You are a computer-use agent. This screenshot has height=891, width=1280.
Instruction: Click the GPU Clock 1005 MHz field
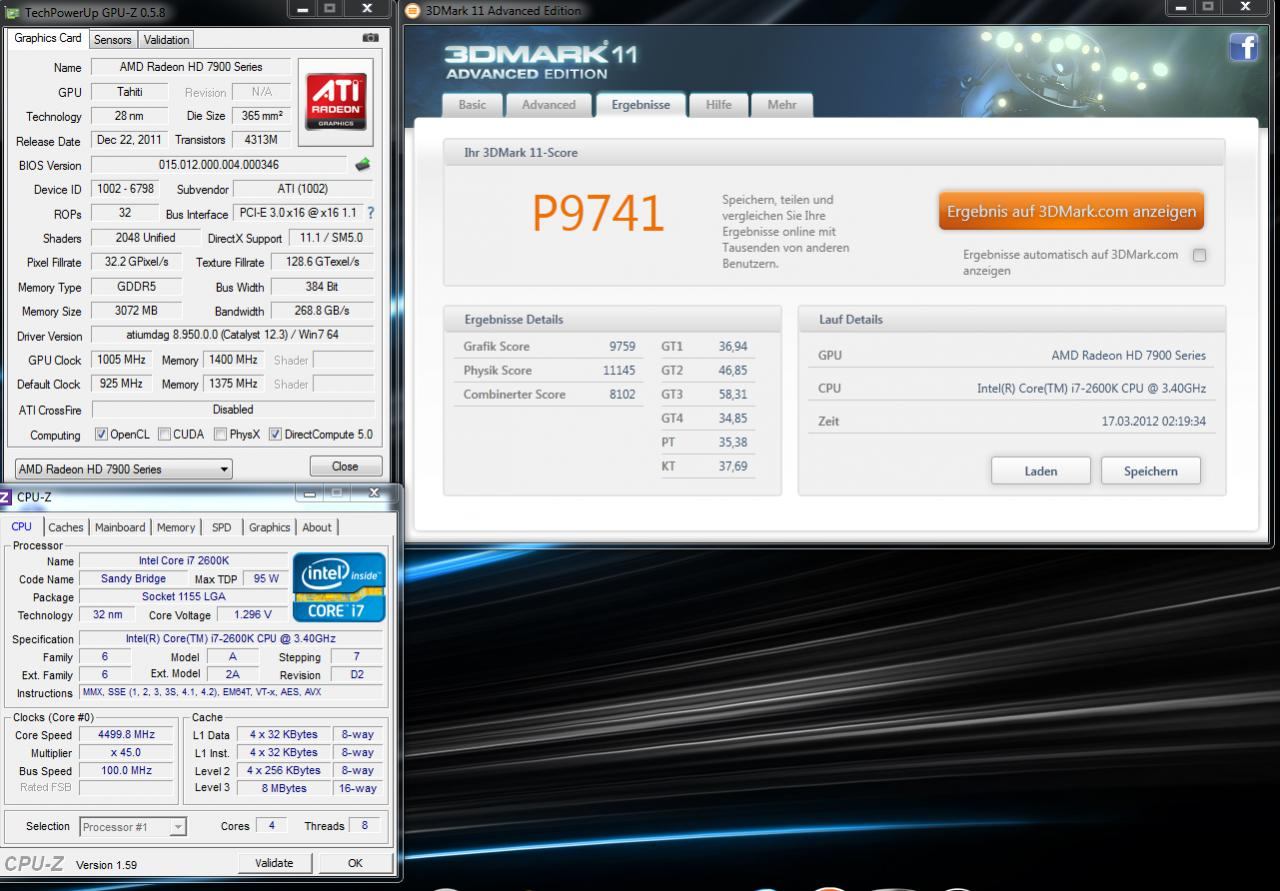tap(121, 360)
